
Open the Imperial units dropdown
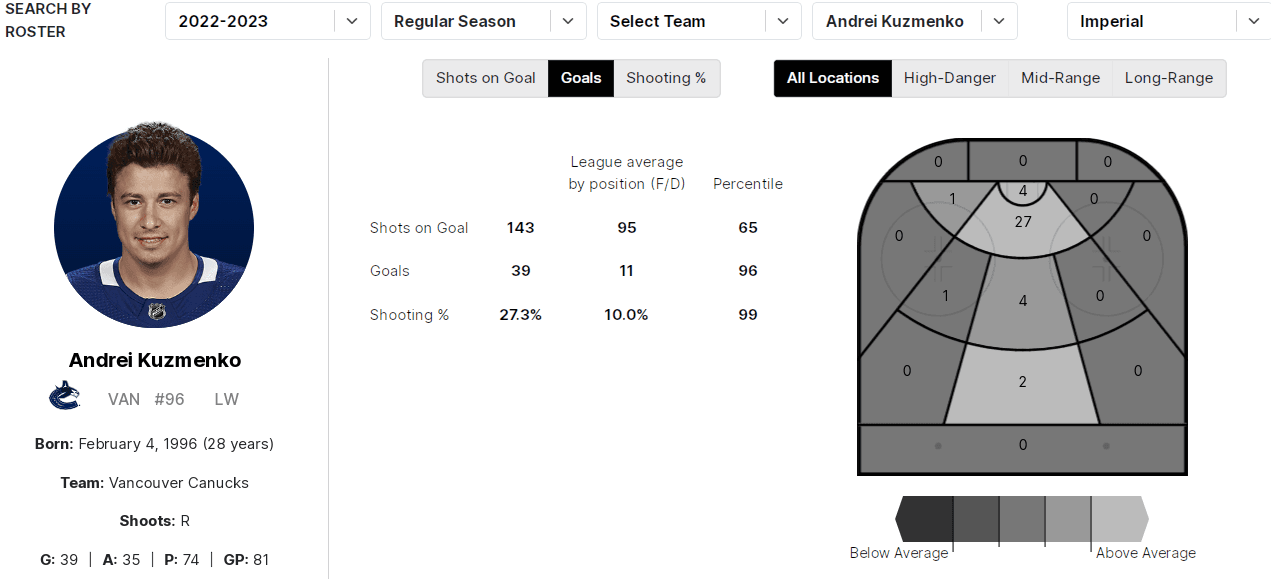pyautogui.click(x=1254, y=21)
